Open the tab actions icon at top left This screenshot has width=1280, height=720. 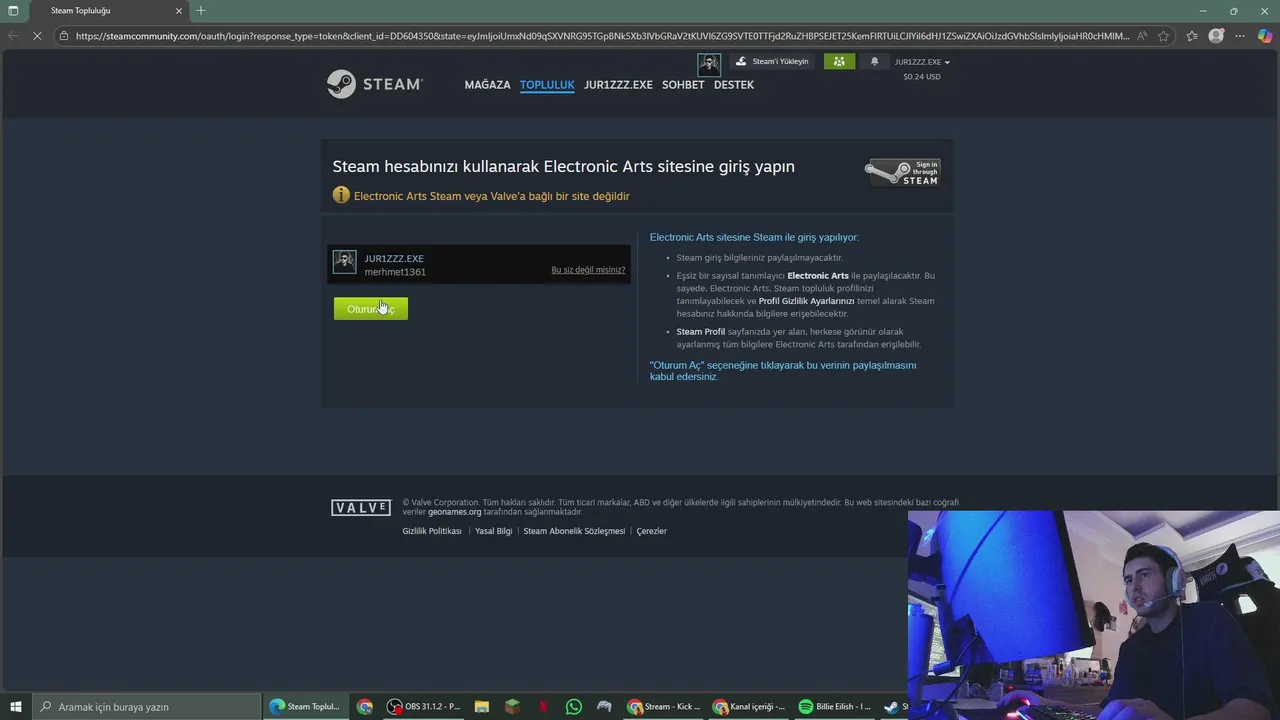point(13,10)
